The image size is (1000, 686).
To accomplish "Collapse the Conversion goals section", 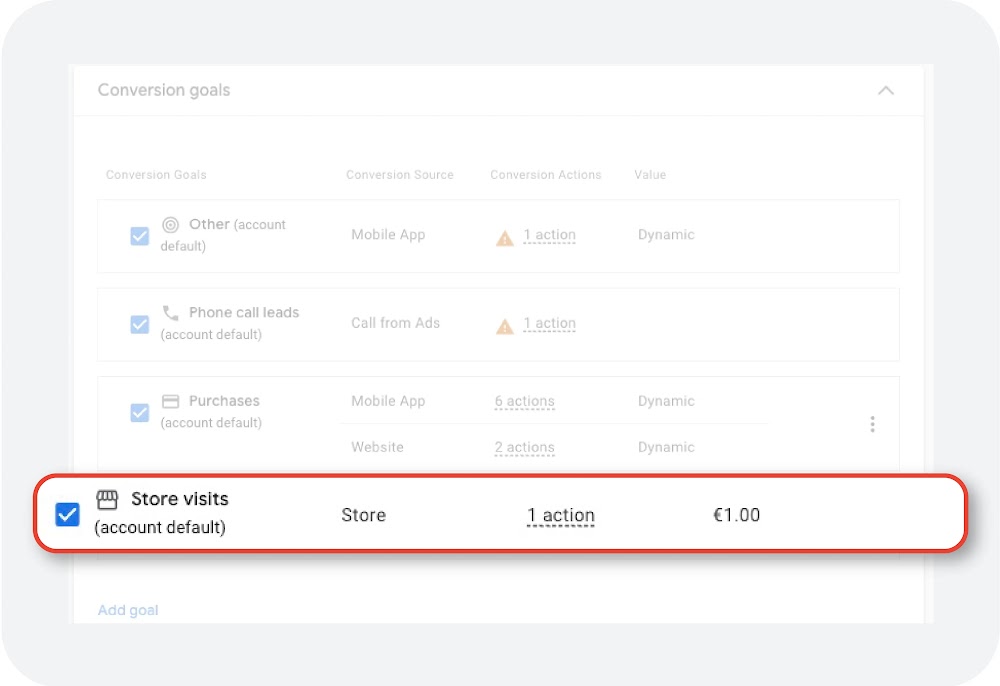I will pos(886,90).
